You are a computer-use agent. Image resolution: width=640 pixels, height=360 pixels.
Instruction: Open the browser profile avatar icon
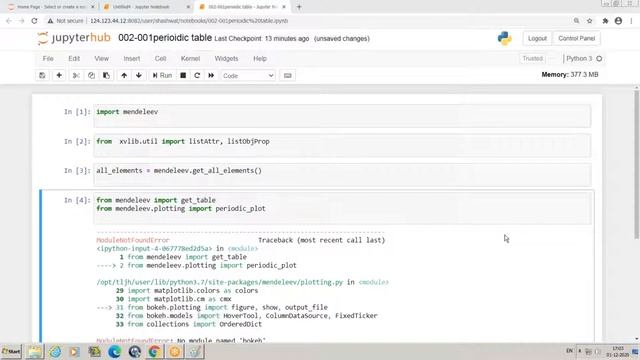point(618,21)
